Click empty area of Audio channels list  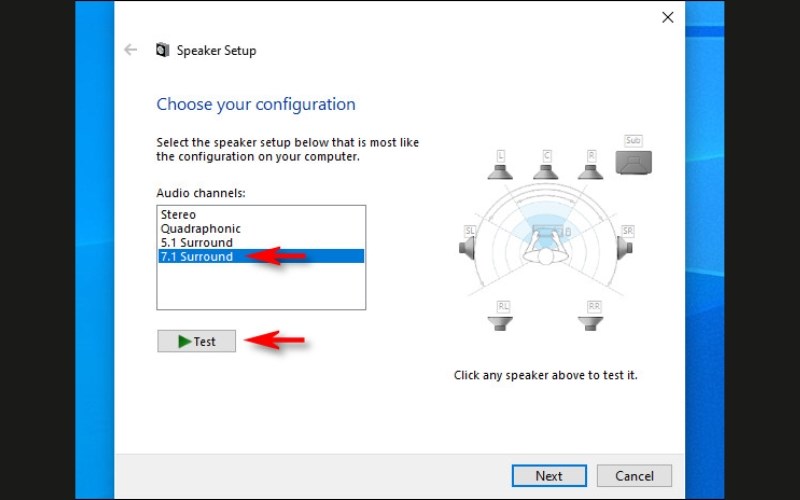click(x=261, y=286)
